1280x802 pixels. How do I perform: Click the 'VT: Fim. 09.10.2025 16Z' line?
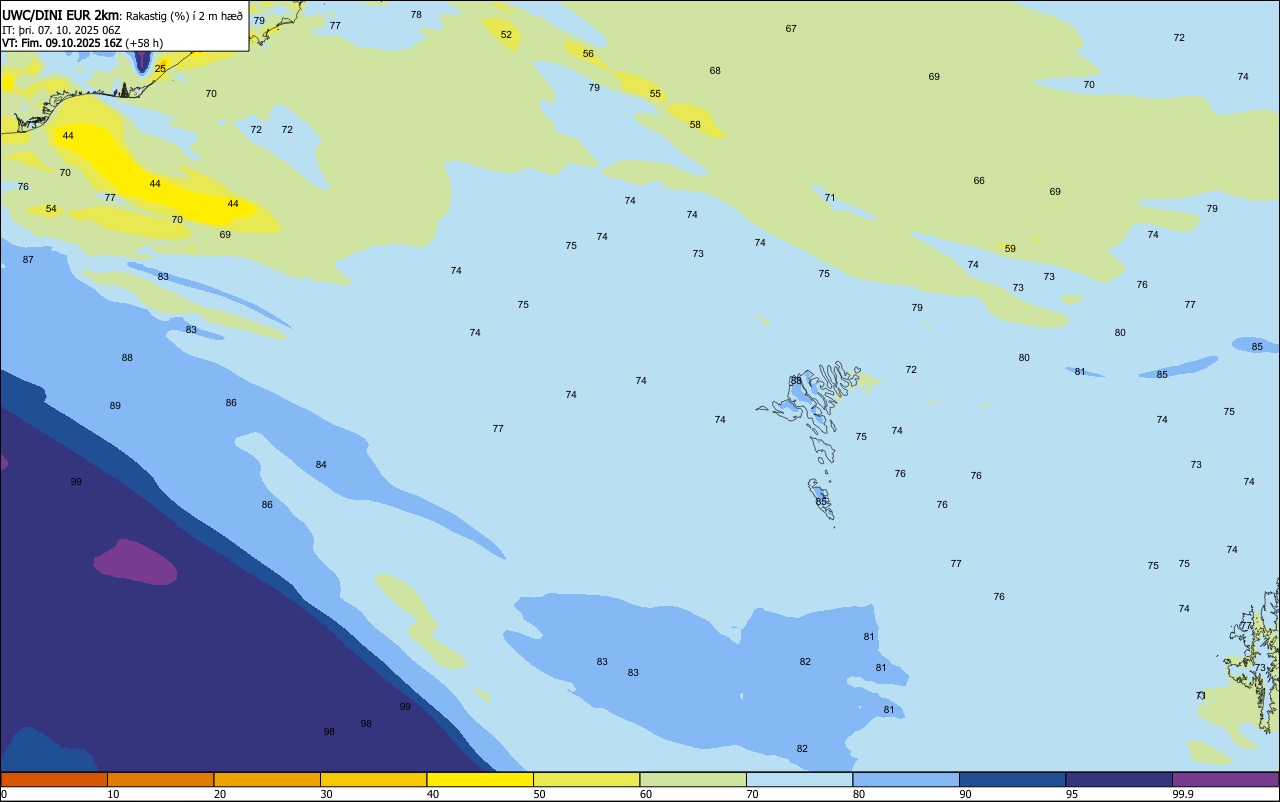[62, 43]
